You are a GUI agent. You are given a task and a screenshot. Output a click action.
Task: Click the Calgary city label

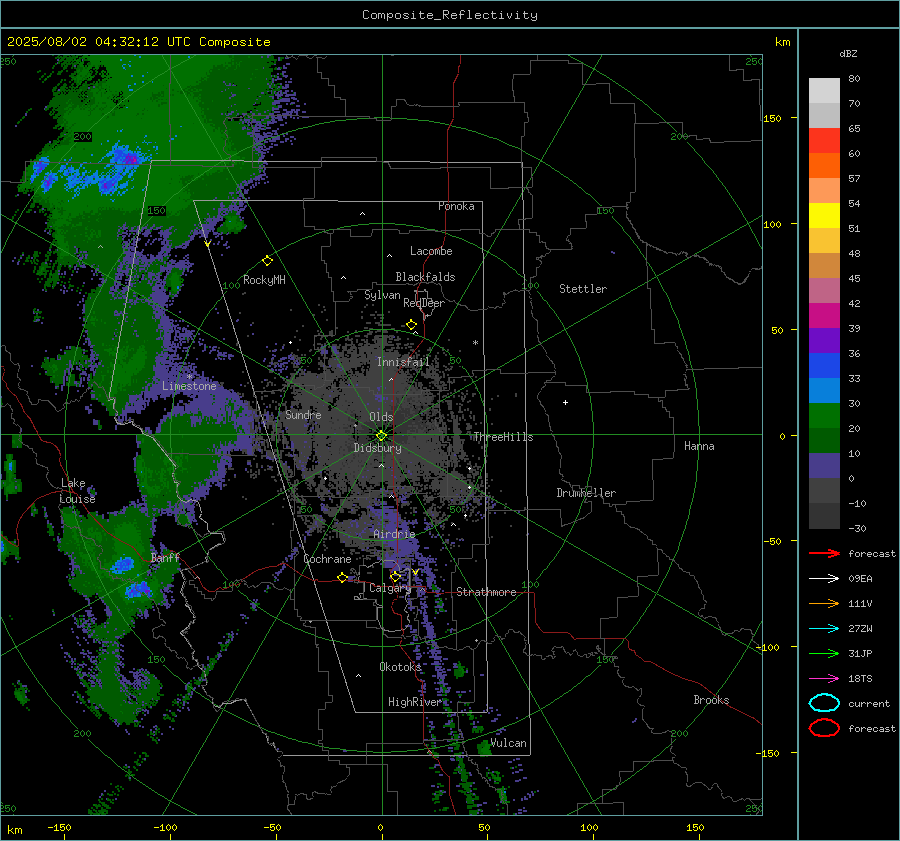pyautogui.click(x=390, y=588)
